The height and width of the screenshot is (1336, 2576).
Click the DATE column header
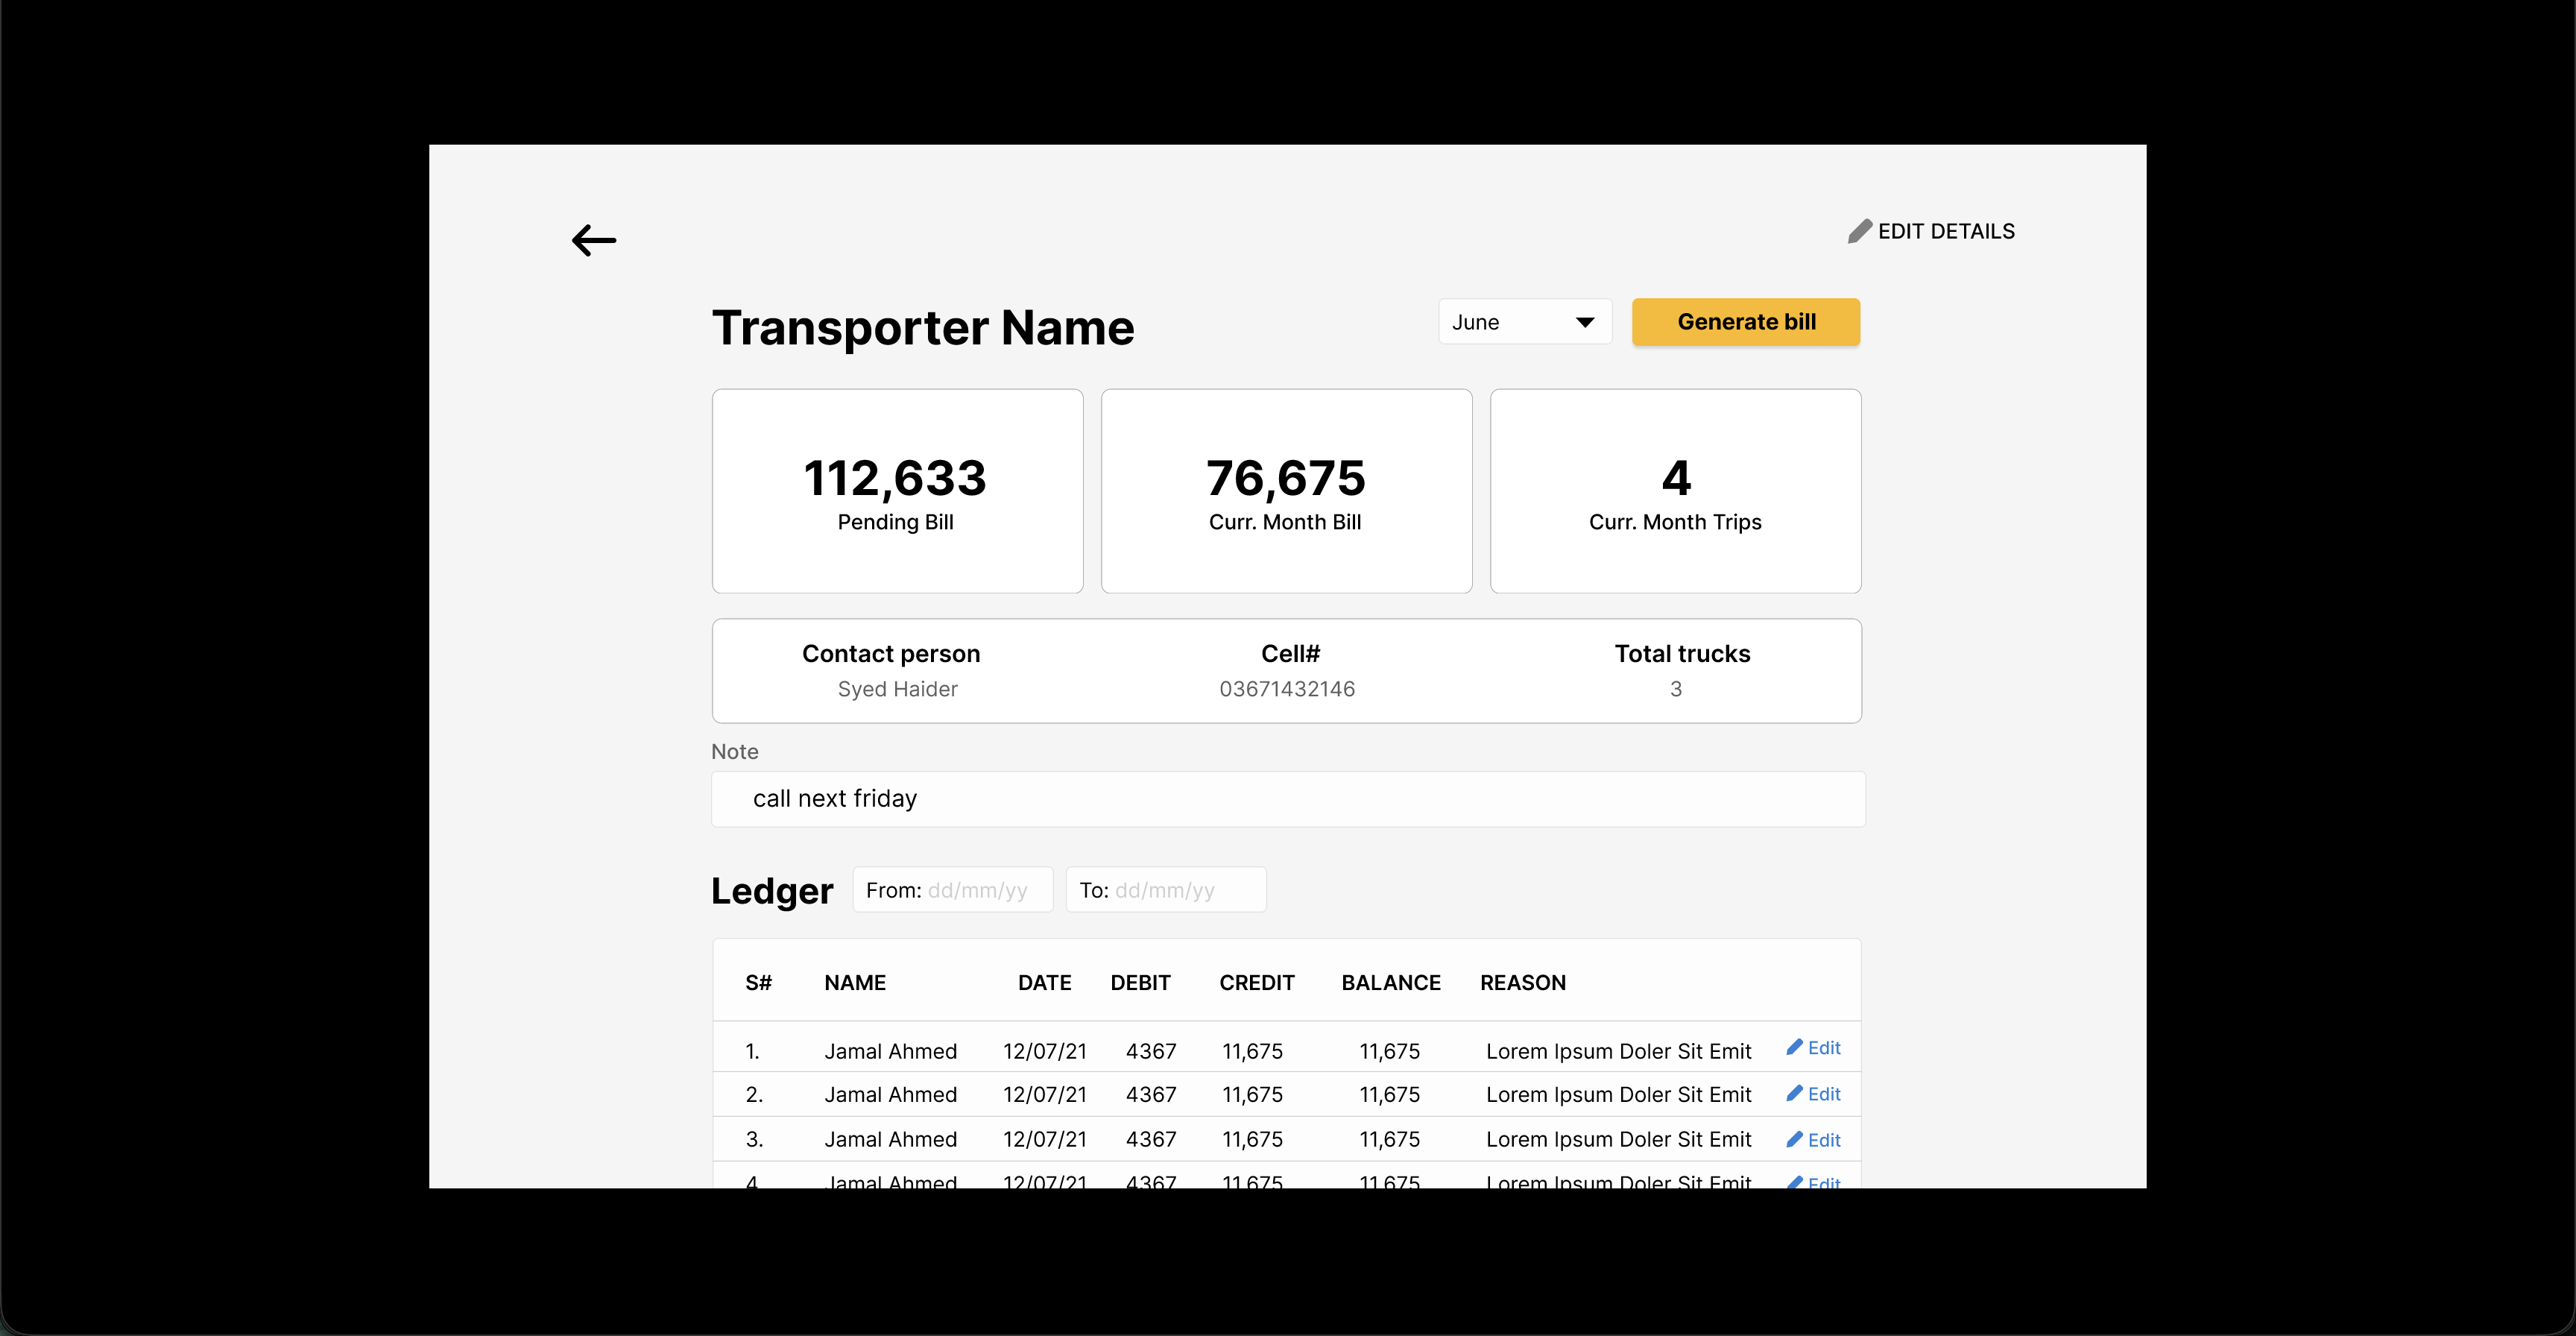point(1044,983)
